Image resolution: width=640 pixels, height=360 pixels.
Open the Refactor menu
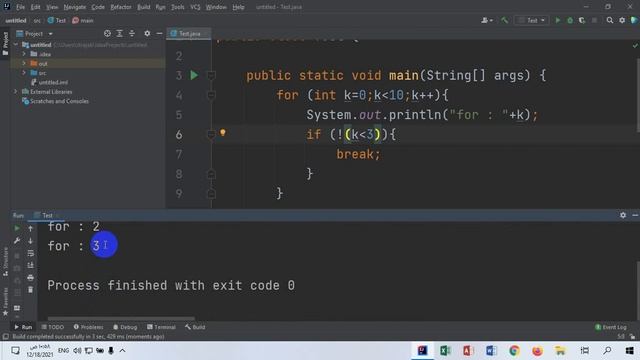[121, 7]
